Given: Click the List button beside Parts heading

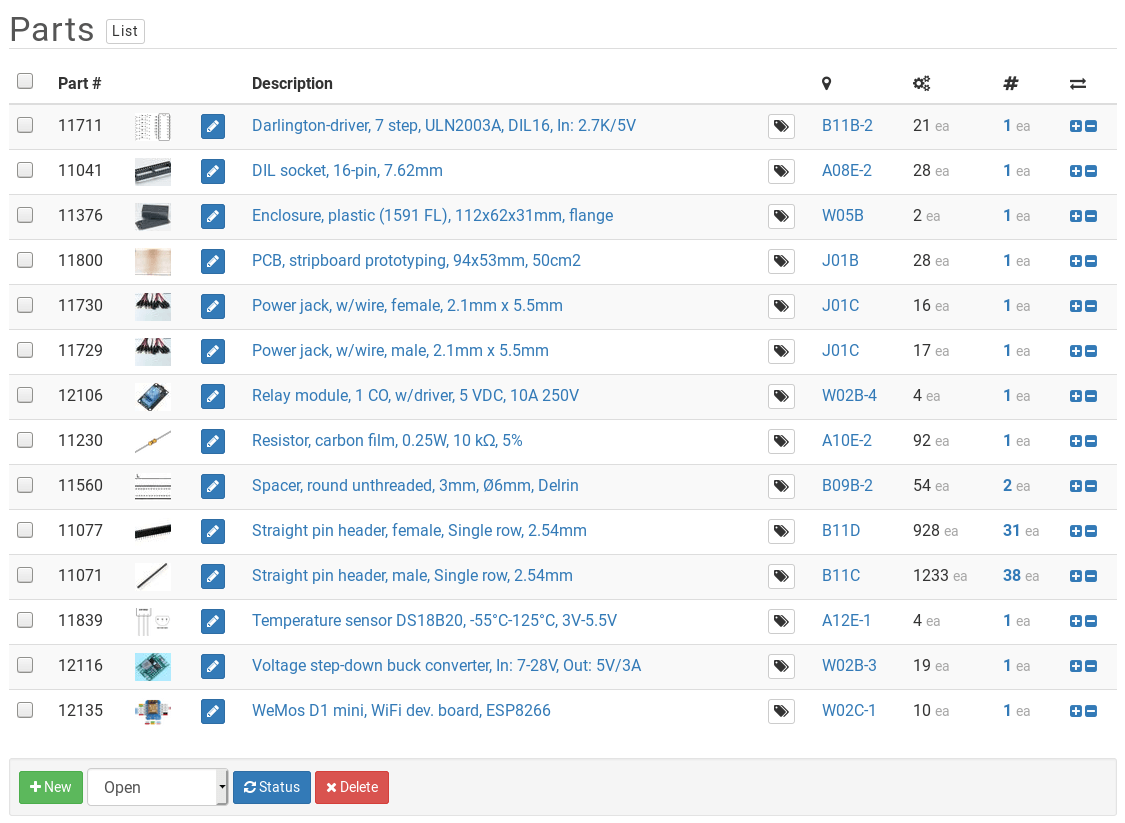Looking at the screenshot, I should tap(125, 31).
